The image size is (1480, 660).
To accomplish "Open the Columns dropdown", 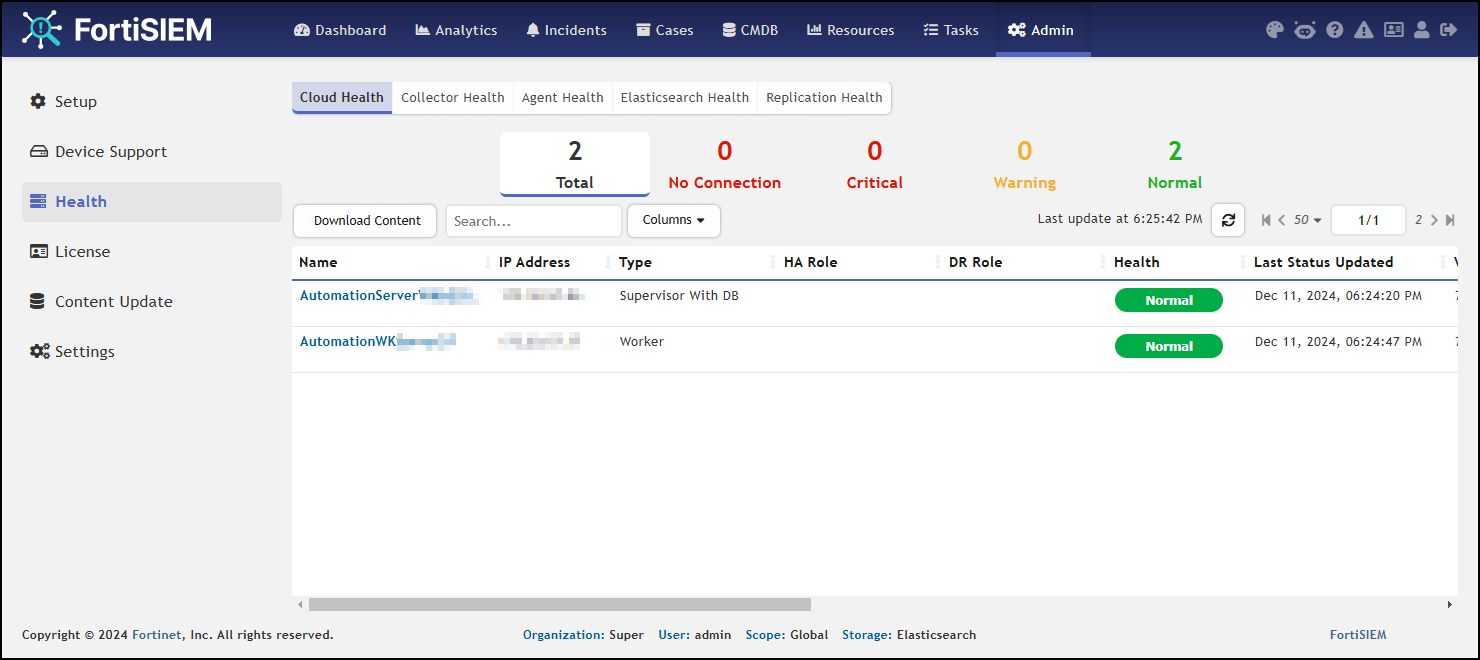I will click(673, 220).
